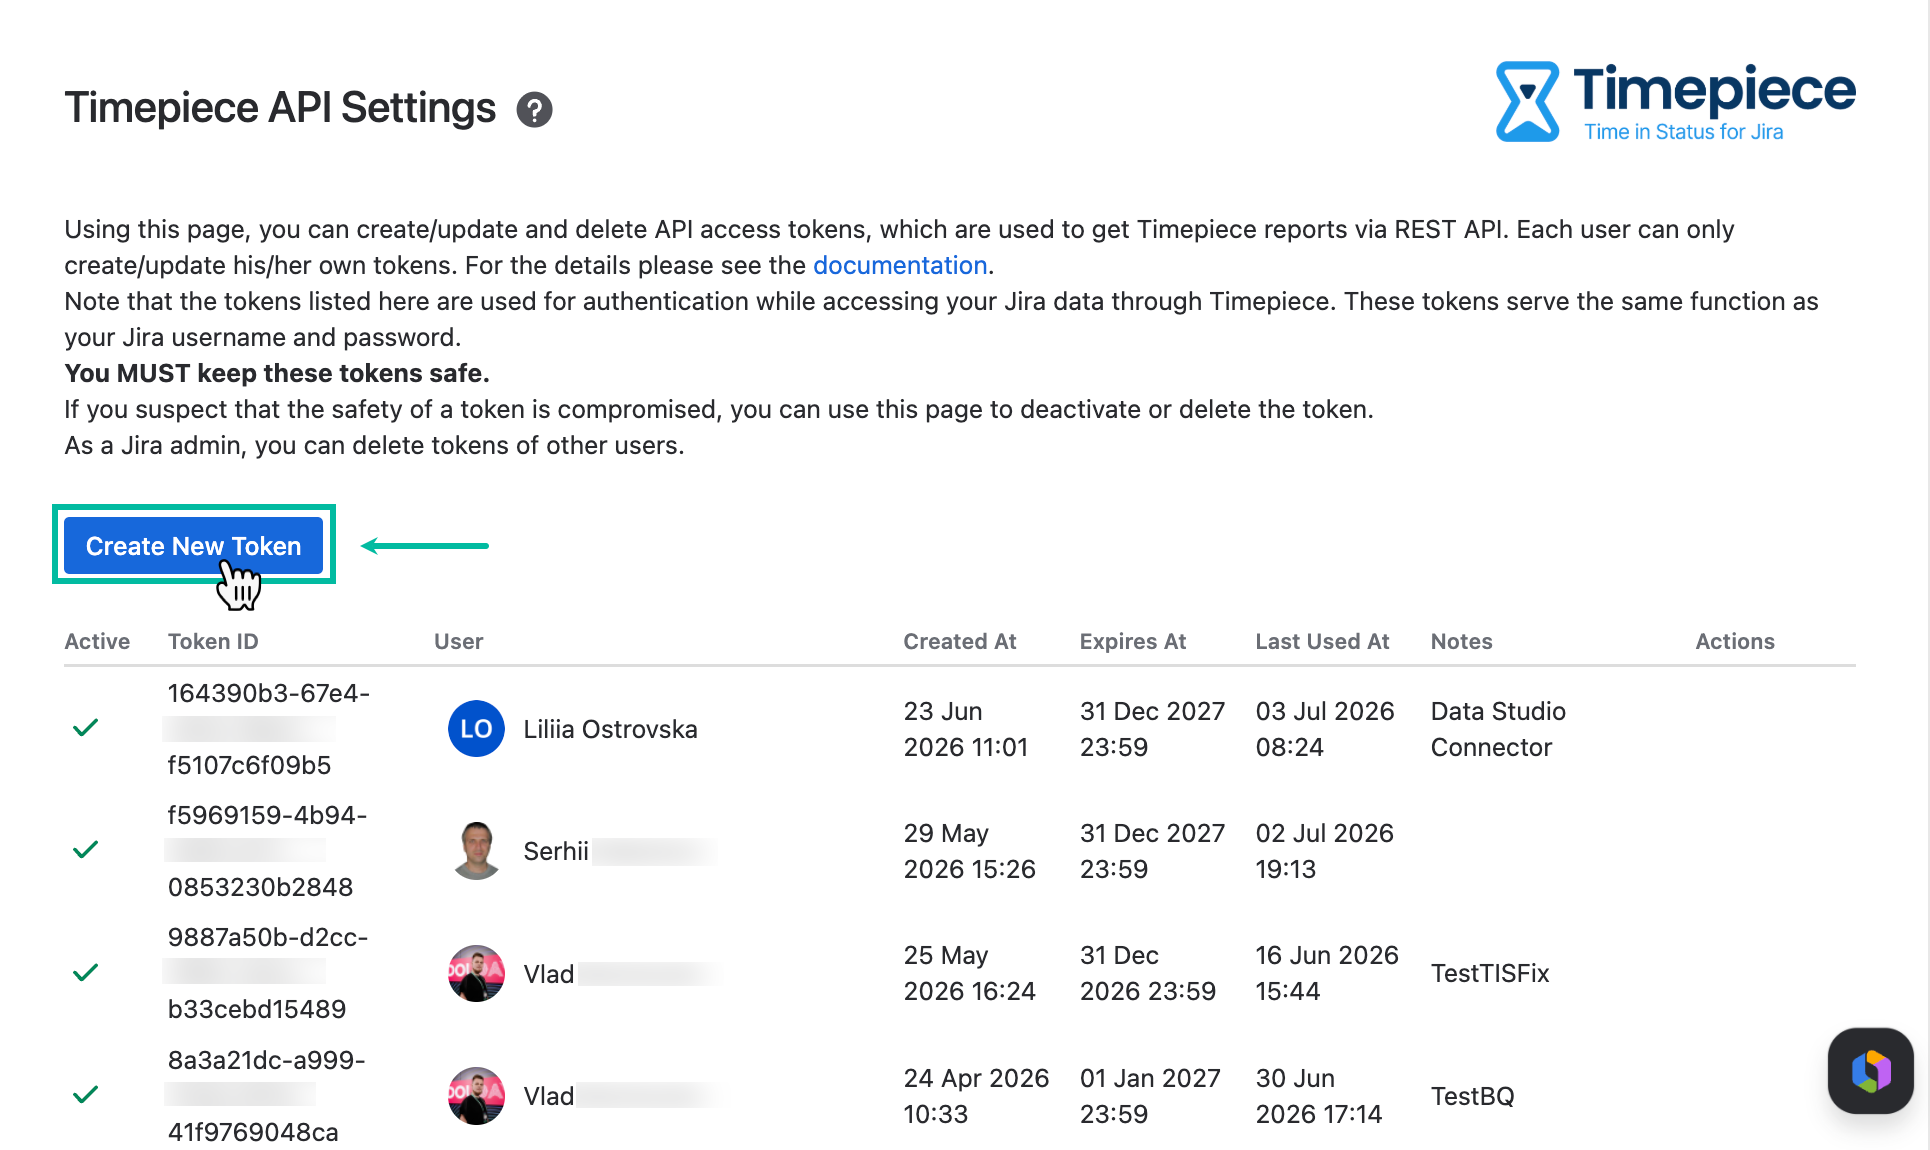Click the user name Liliia Ostrovska

[610, 729]
